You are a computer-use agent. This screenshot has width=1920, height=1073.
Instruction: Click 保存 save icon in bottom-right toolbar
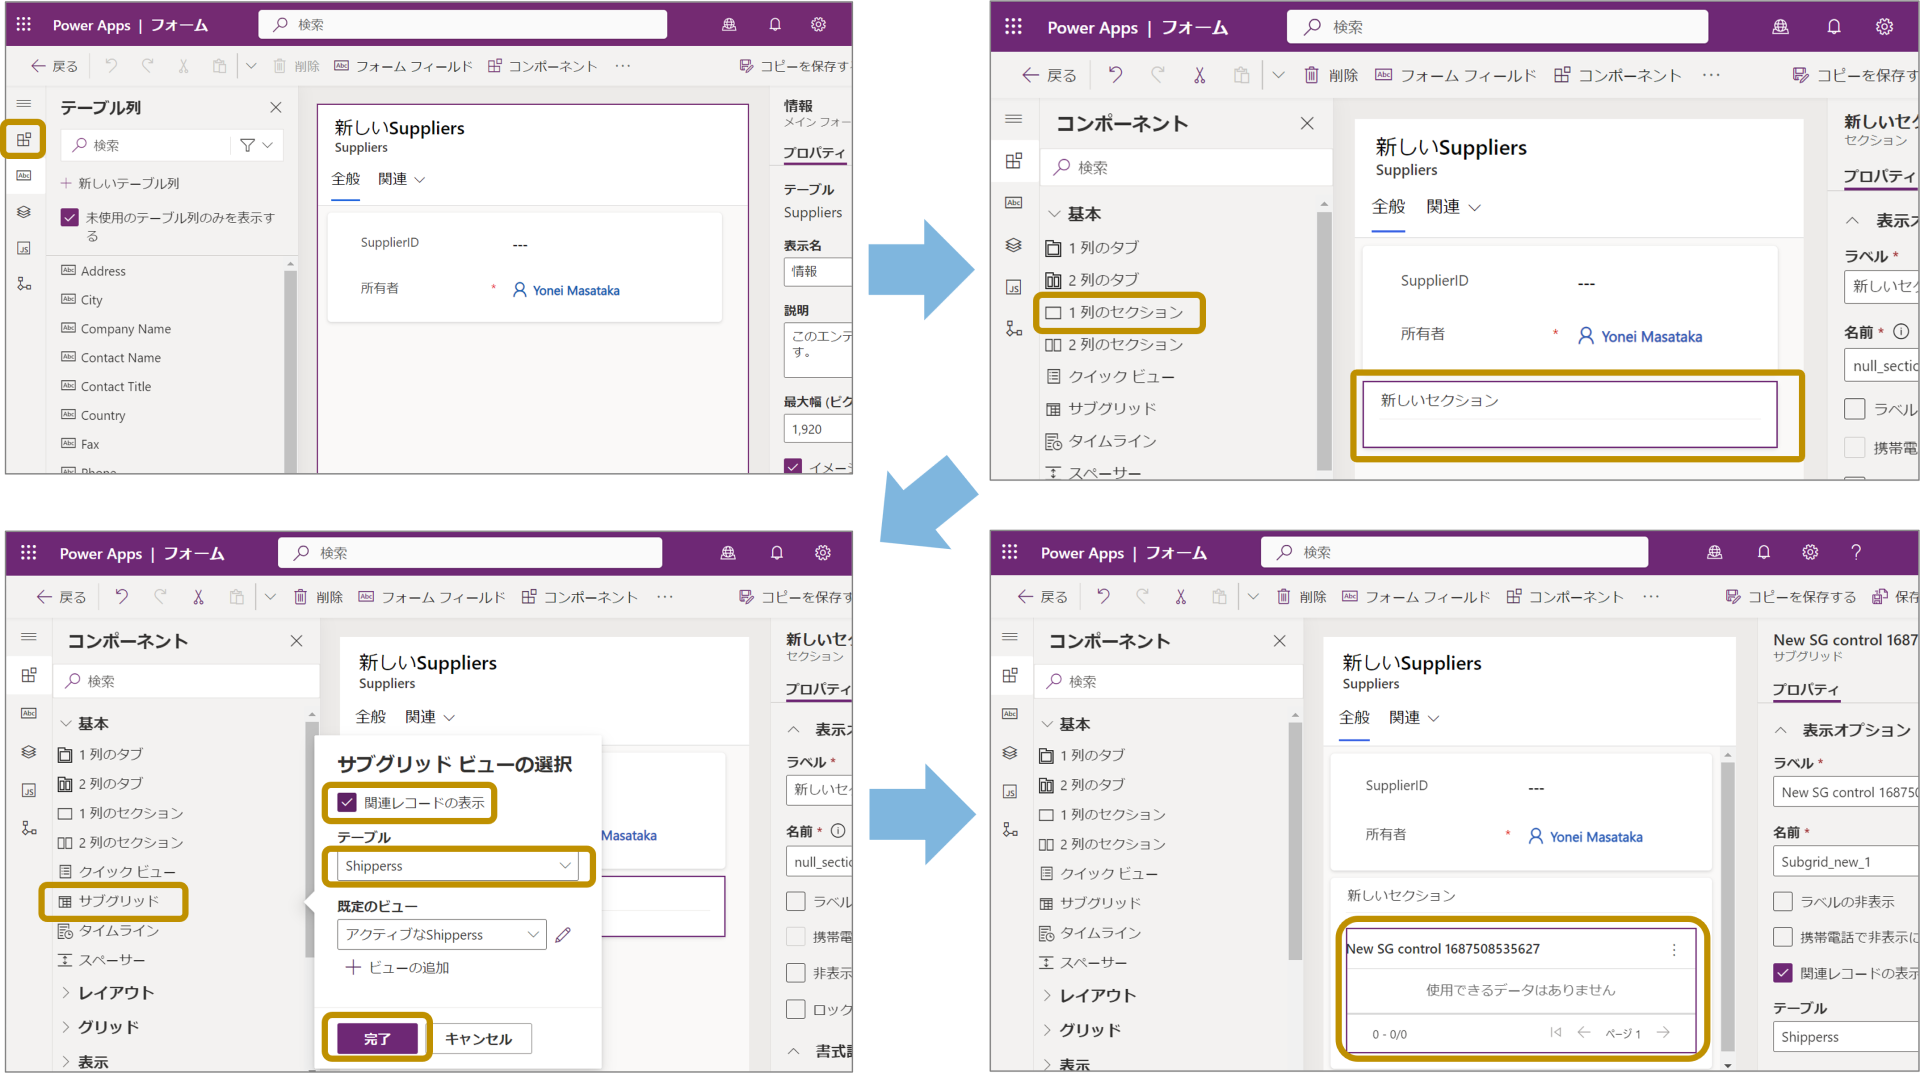tap(1881, 597)
